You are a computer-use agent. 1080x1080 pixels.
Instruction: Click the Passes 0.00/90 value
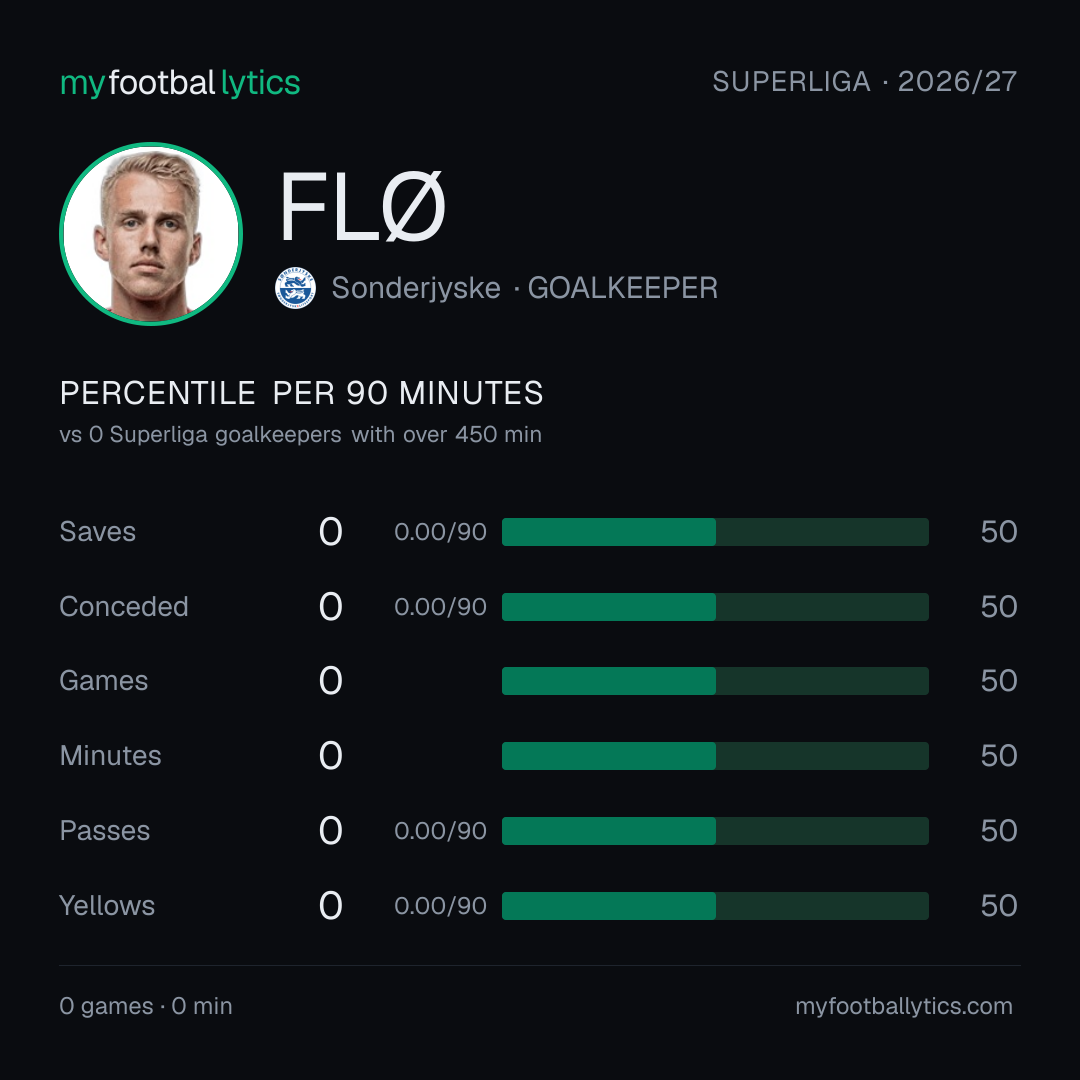click(440, 831)
